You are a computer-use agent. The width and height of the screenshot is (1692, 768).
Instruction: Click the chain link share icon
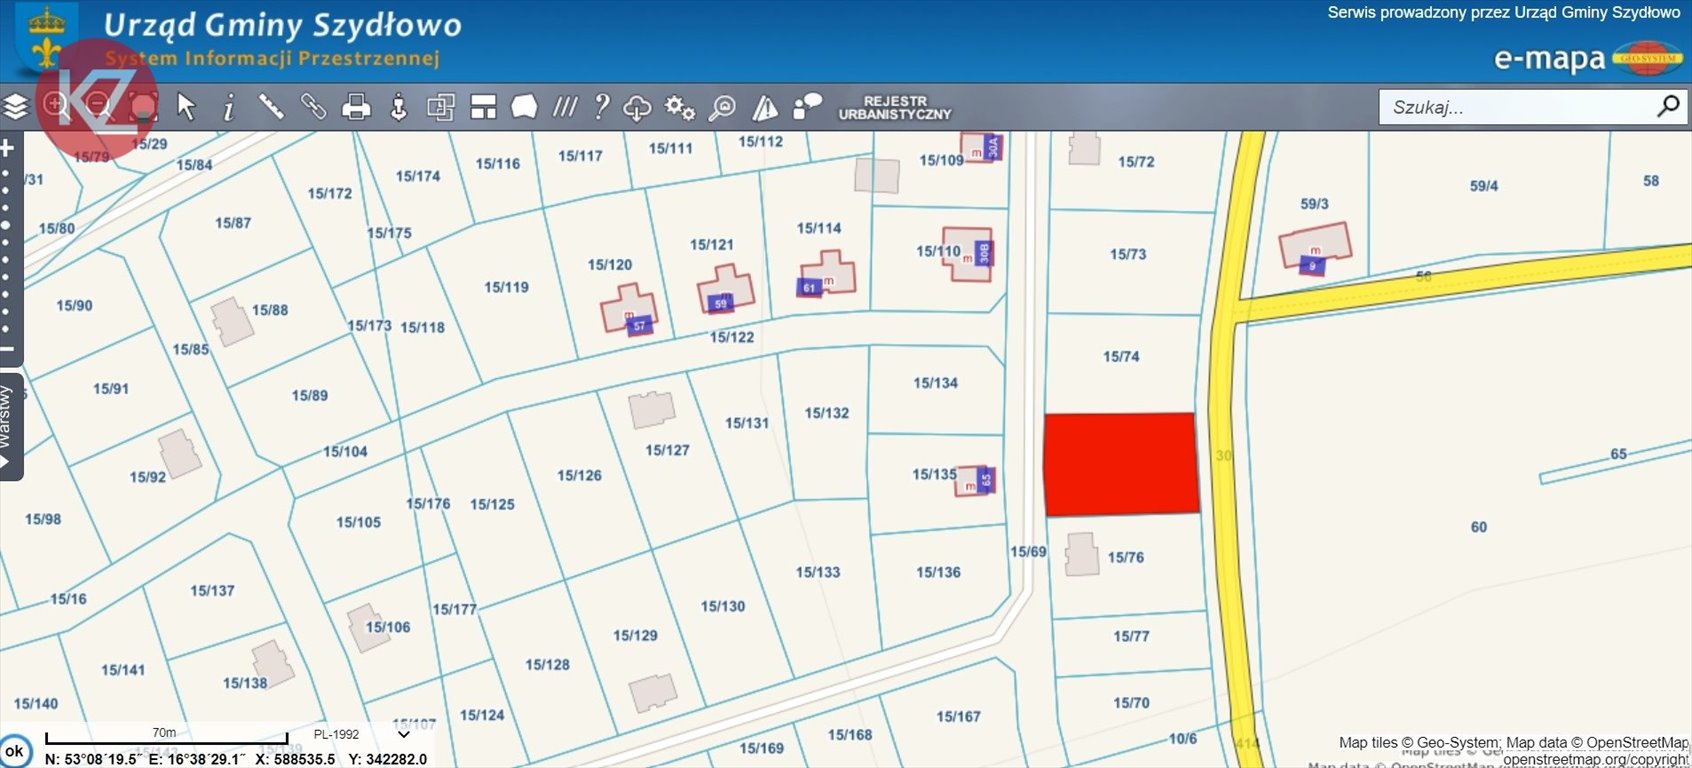[313, 106]
